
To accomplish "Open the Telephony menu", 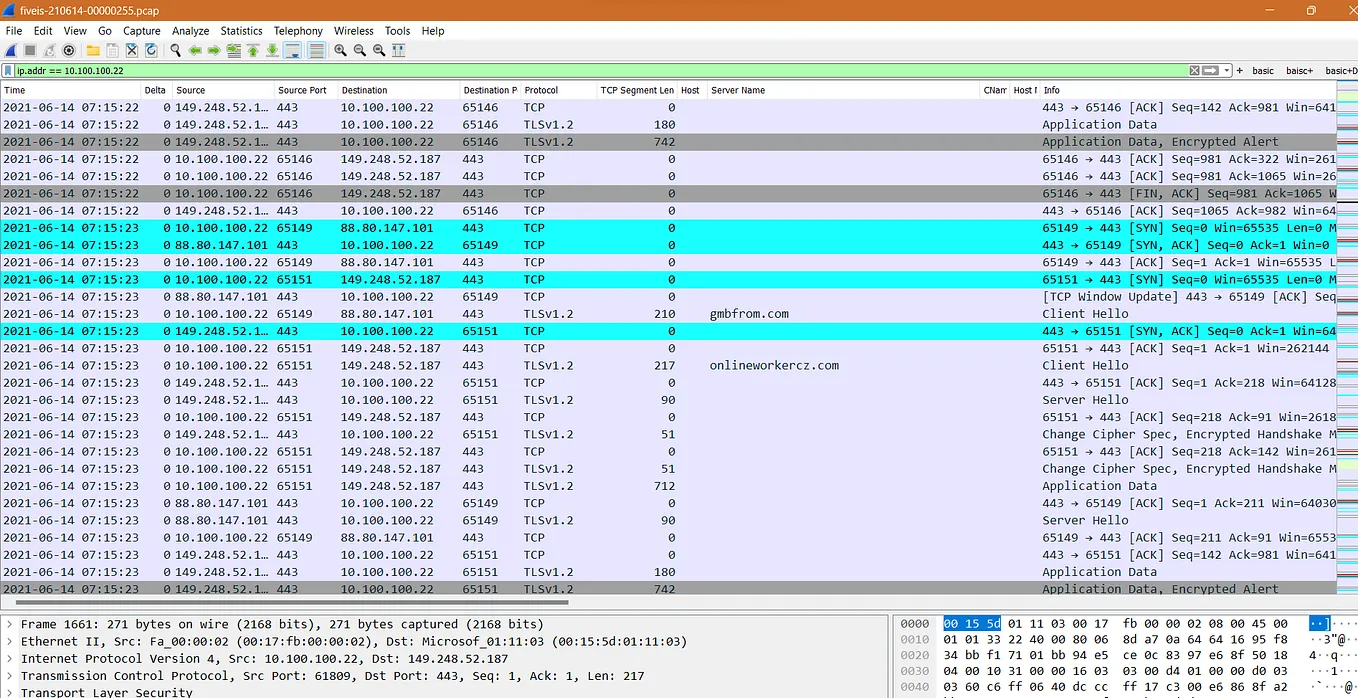I will (x=297, y=31).
